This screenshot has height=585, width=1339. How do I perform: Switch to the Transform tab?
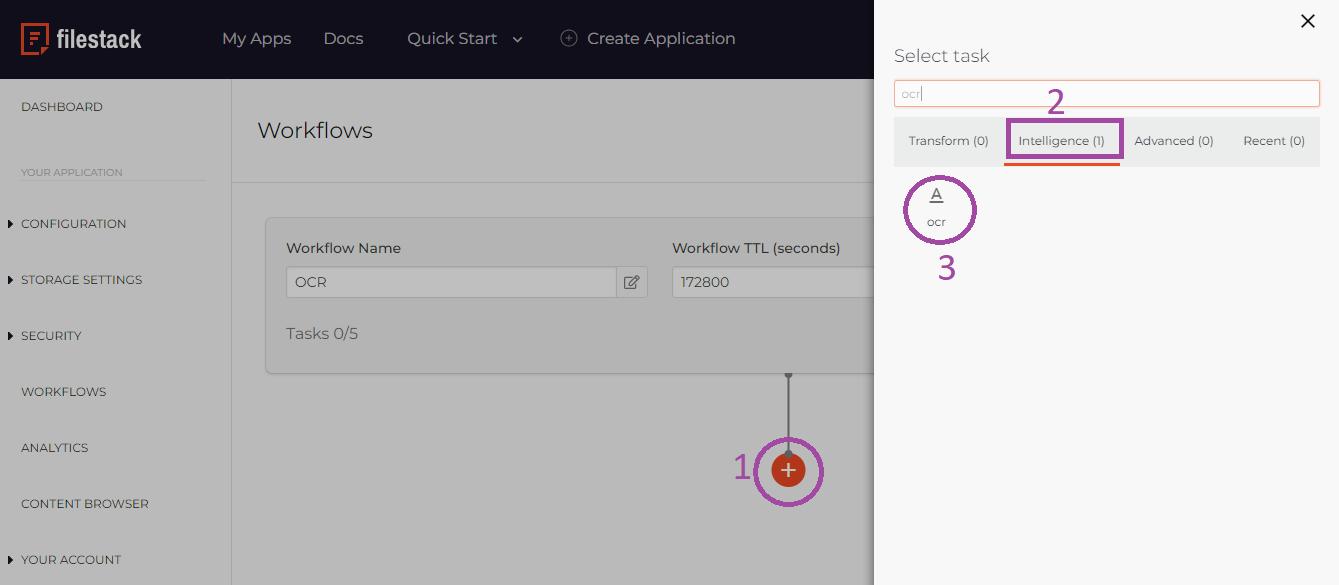[948, 141]
